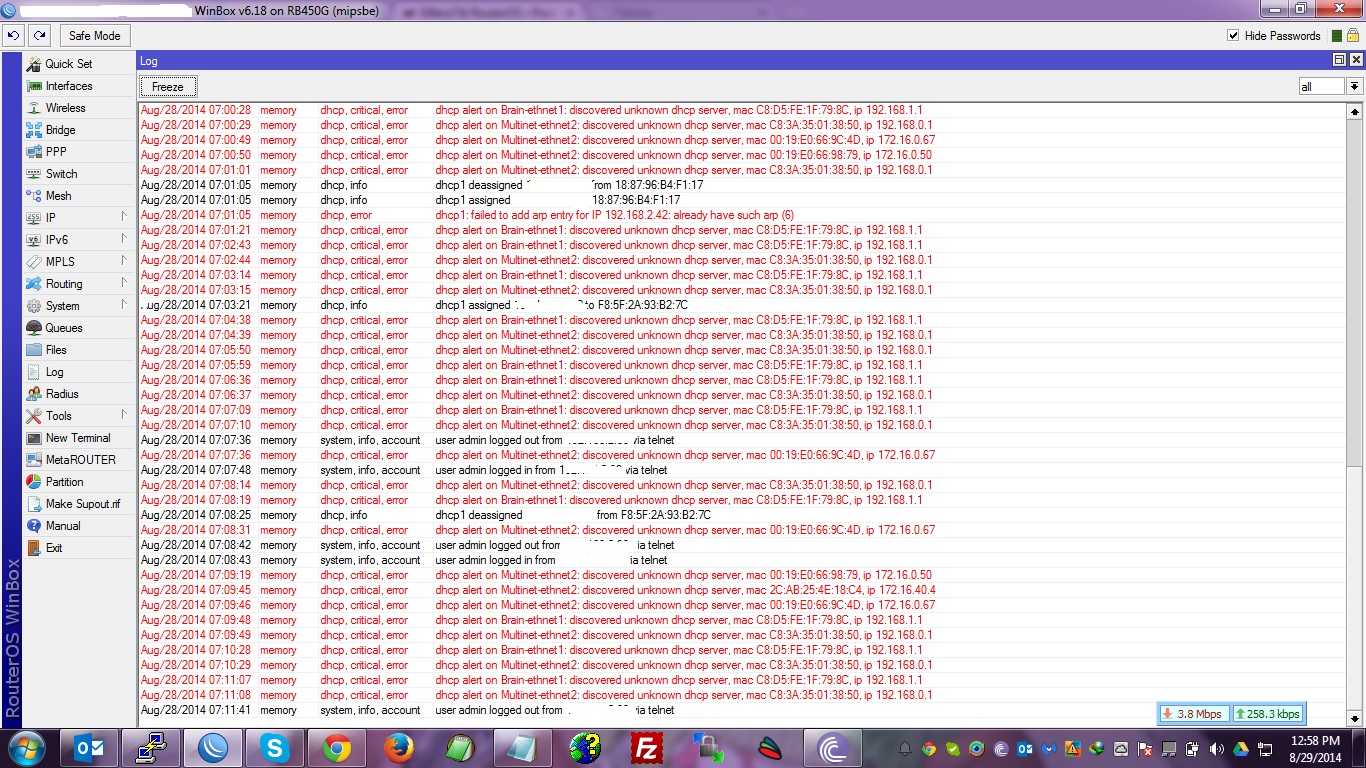
Task: Select the log entry at 07:08:25
Action: (x=743, y=515)
